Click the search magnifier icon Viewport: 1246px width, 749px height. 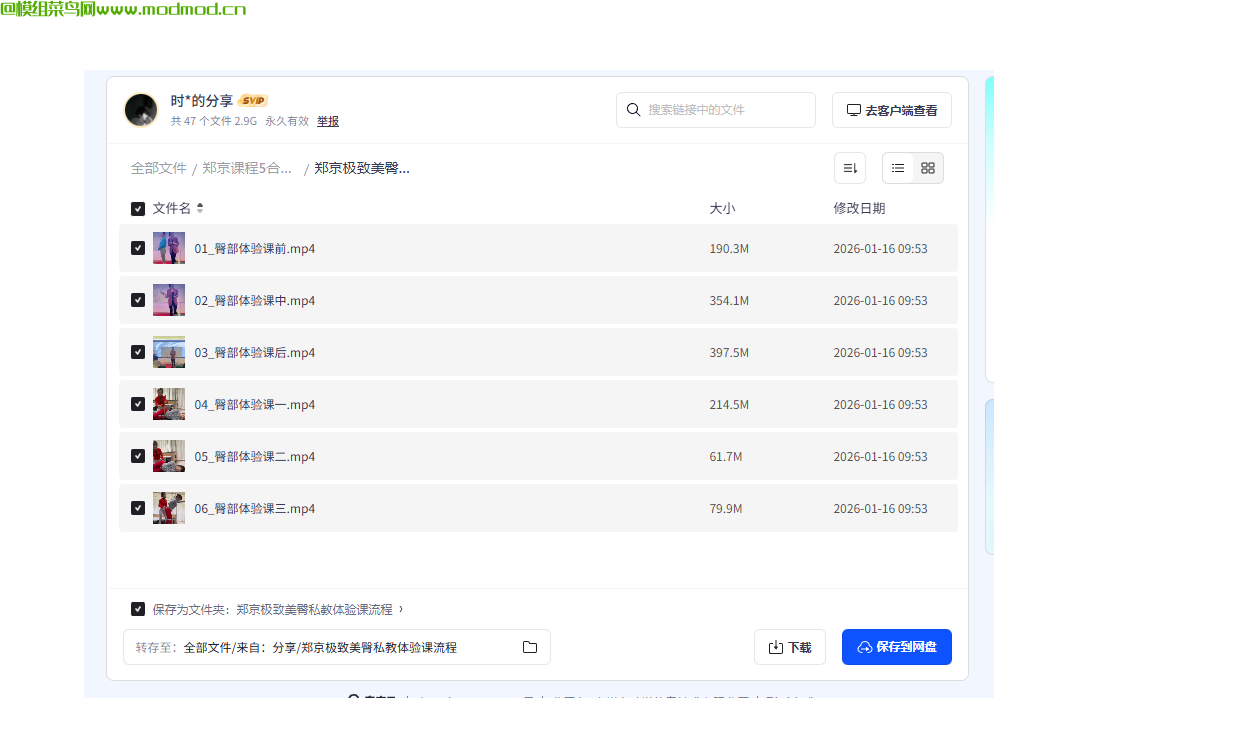coord(633,110)
